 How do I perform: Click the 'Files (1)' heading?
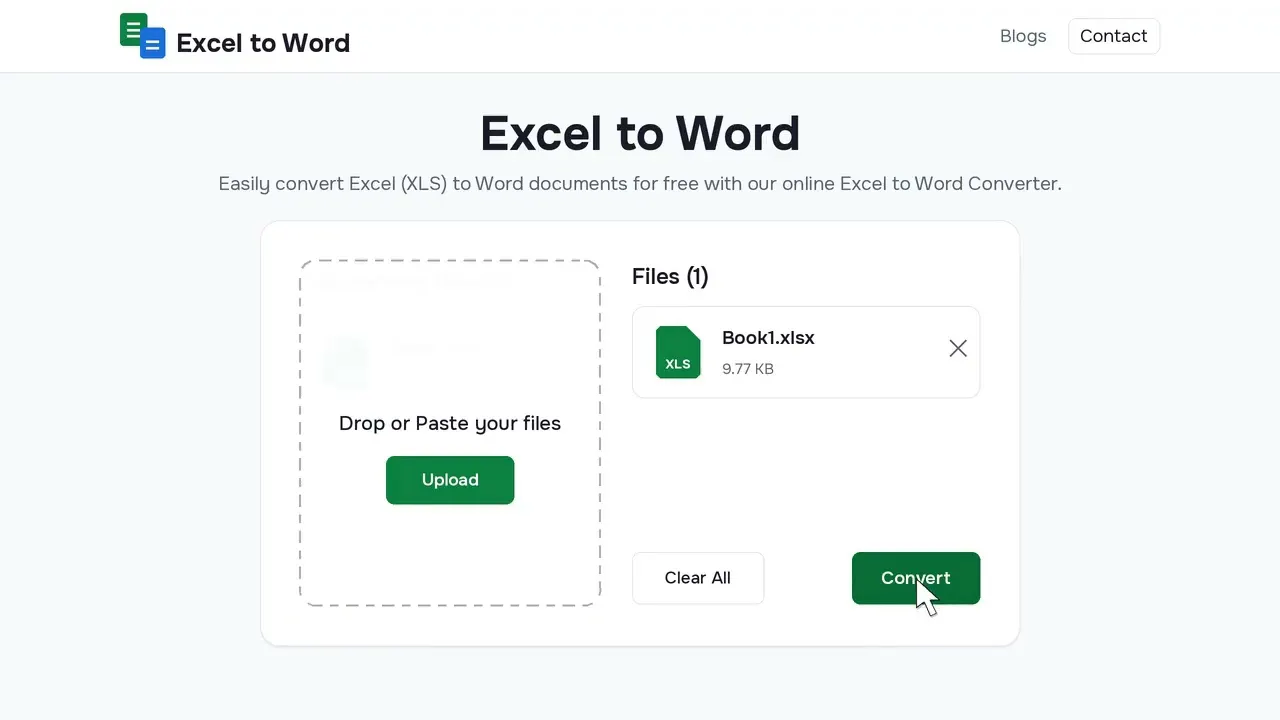tap(670, 276)
